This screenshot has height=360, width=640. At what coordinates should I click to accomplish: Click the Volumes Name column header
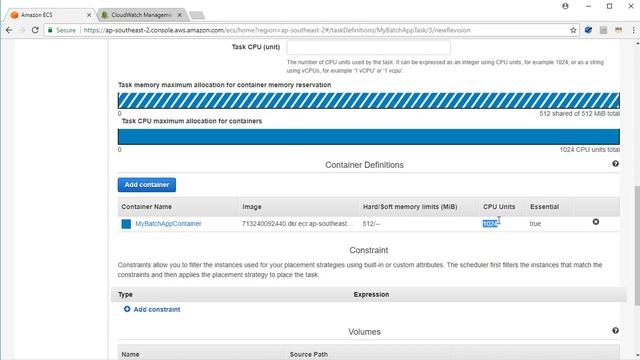130,354
